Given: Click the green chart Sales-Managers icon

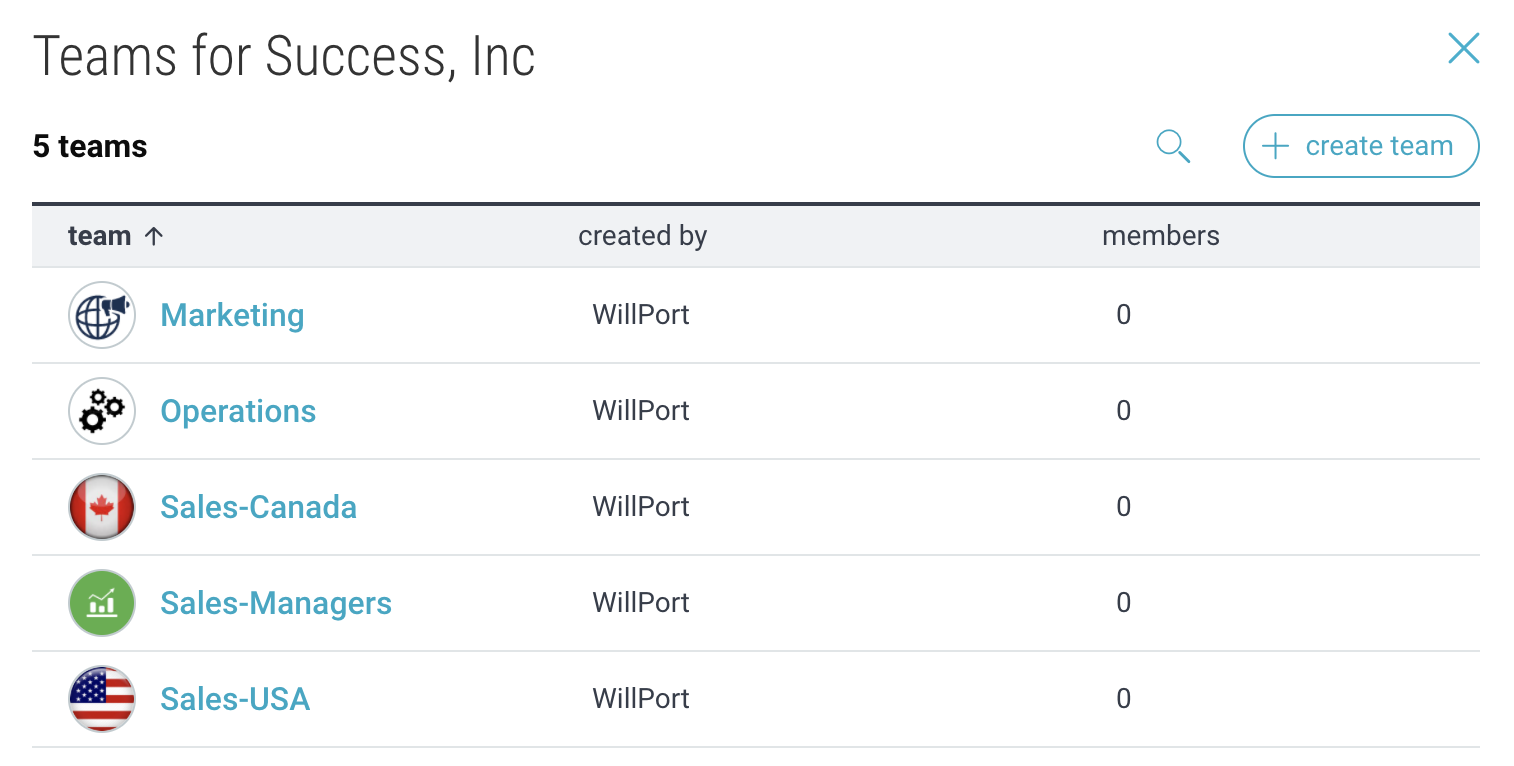Looking at the screenshot, I should point(102,603).
